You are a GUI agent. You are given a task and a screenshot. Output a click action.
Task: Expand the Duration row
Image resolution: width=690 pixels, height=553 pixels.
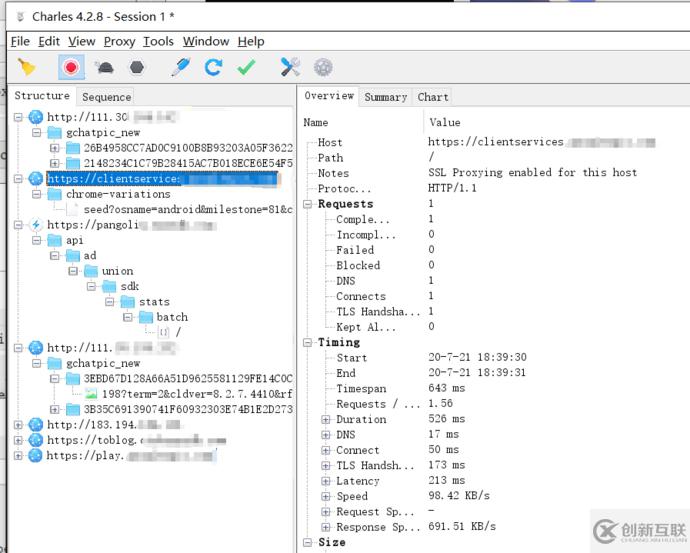[x=326, y=420]
